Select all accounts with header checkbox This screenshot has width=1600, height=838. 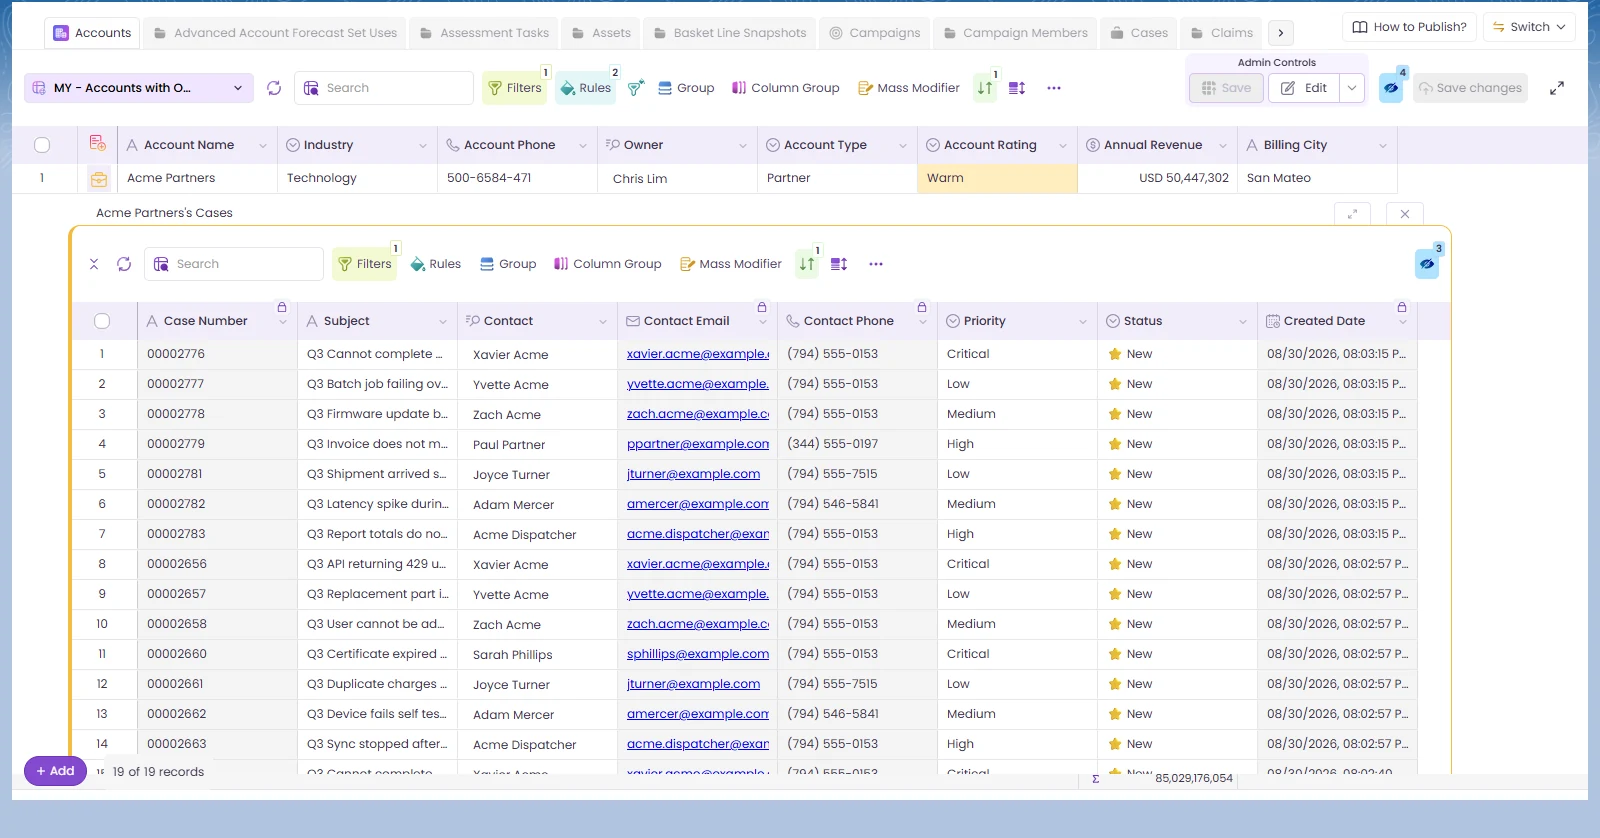click(42, 145)
